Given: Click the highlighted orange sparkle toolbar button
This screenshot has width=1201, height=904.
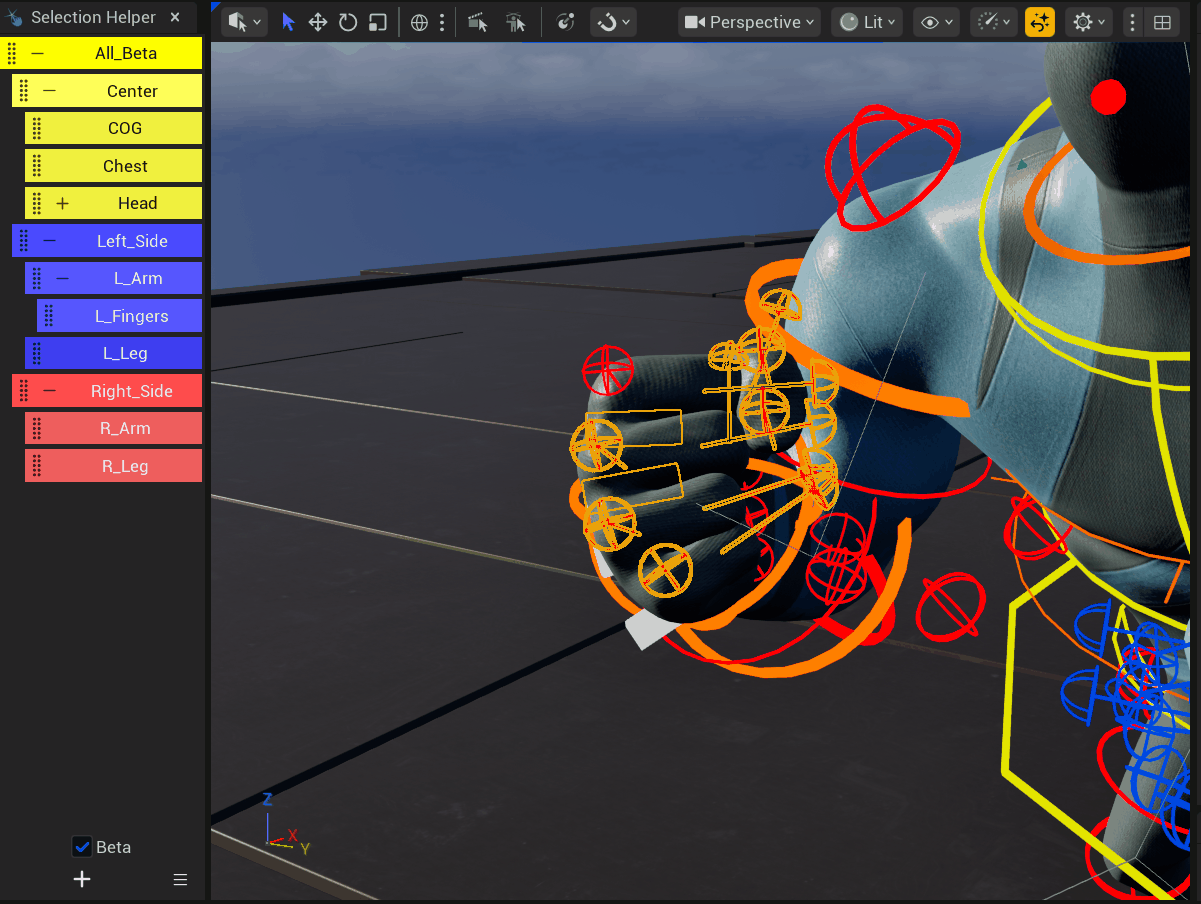Looking at the screenshot, I should (x=1040, y=22).
